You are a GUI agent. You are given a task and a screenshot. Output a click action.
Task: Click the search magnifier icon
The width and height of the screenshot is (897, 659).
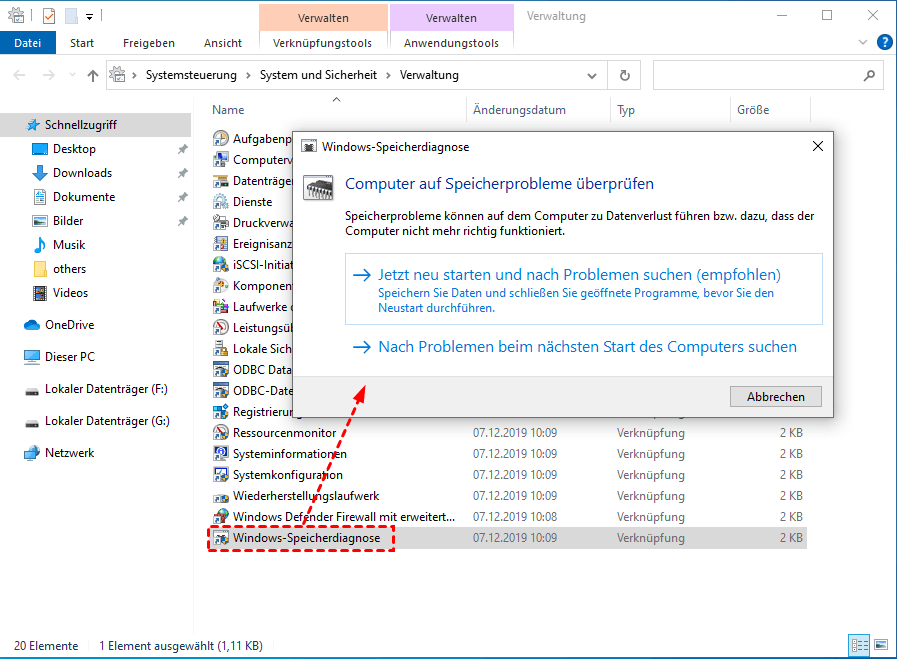click(x=869, y=75)
